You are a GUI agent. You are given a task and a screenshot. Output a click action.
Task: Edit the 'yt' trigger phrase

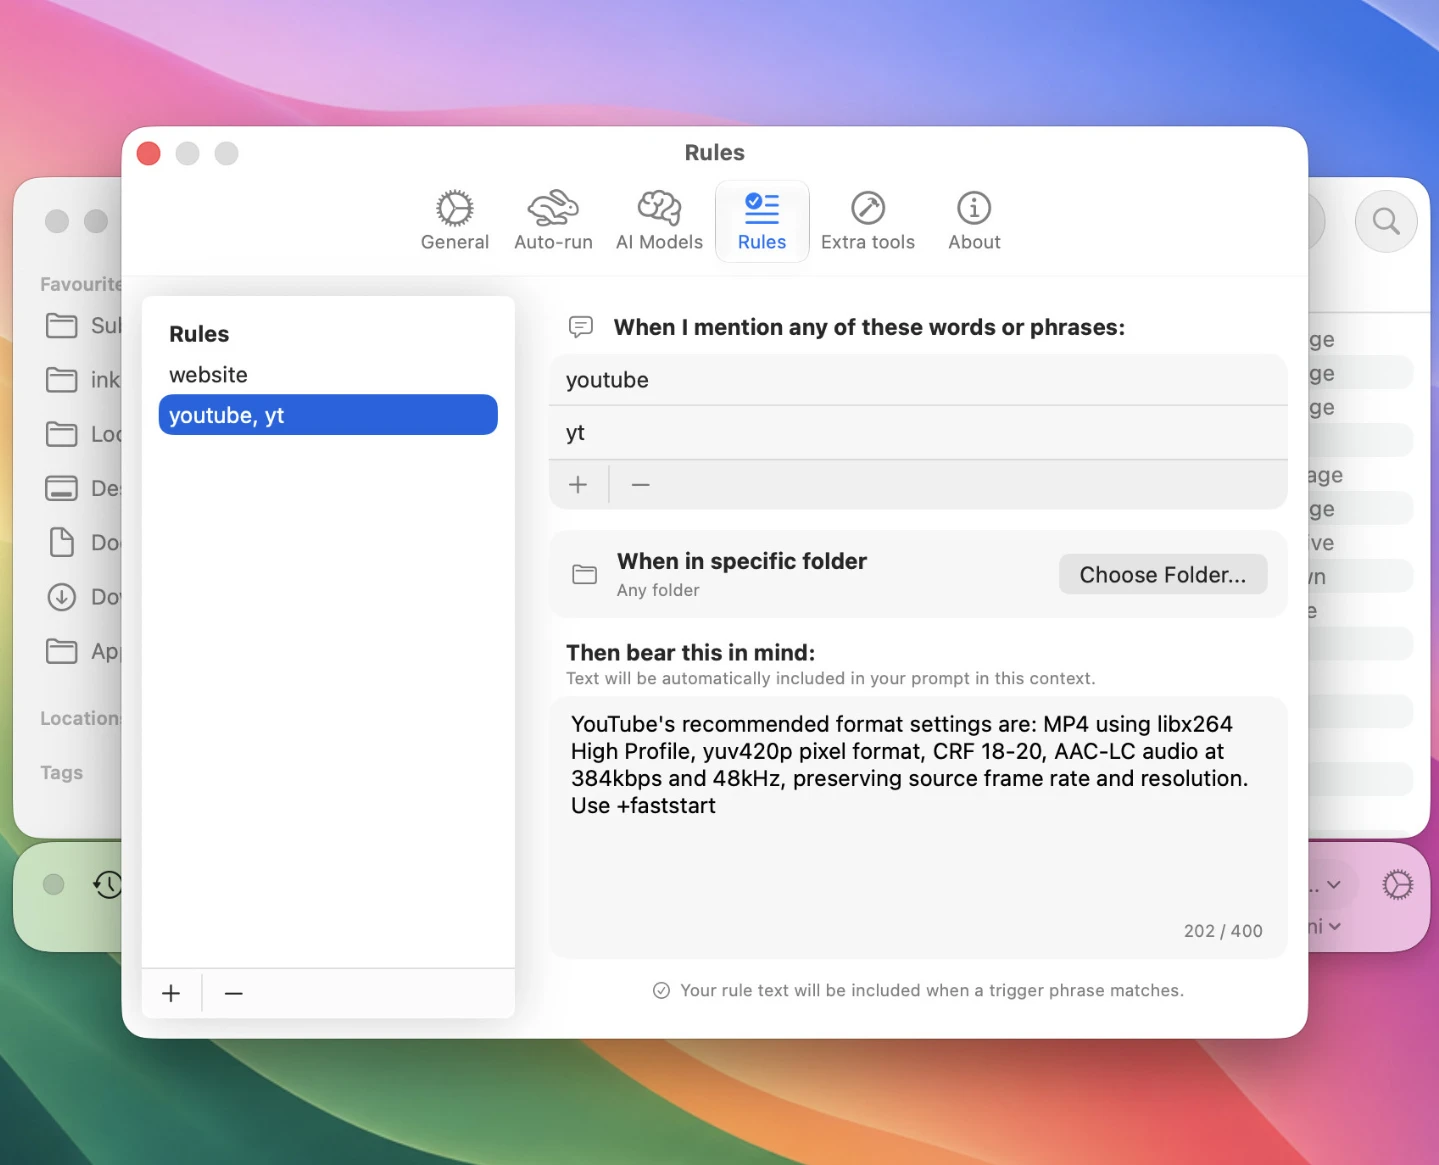pyautogui.click(x=918, y=433)
